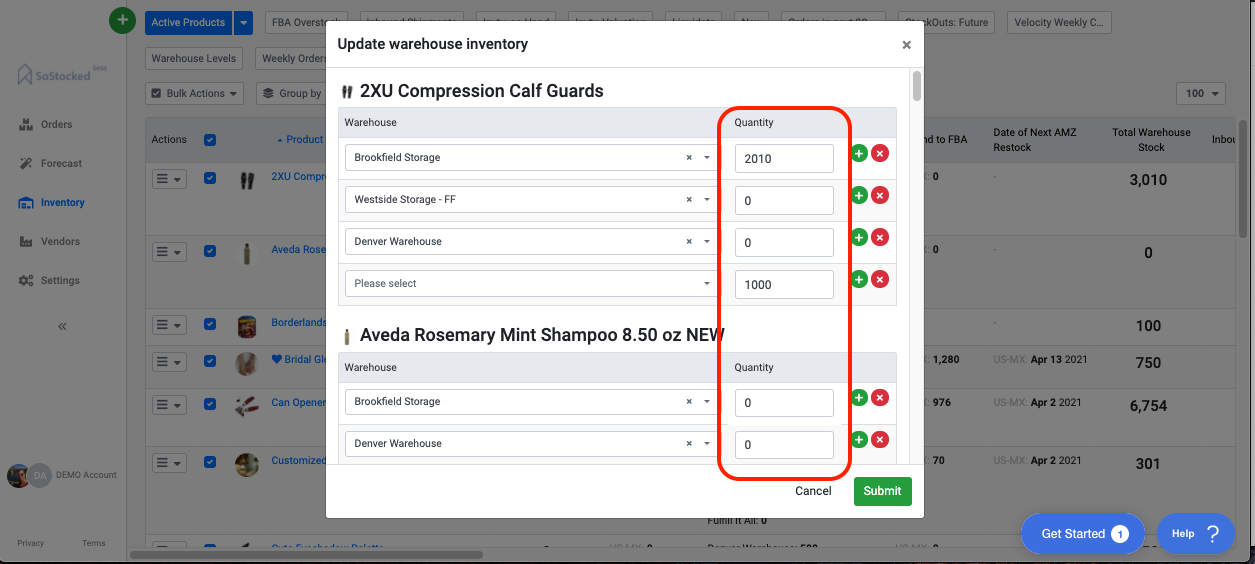
Task: Remove the Aveda Brookfield Storage row
Action: pyautogui.click(x=880, y=397)
